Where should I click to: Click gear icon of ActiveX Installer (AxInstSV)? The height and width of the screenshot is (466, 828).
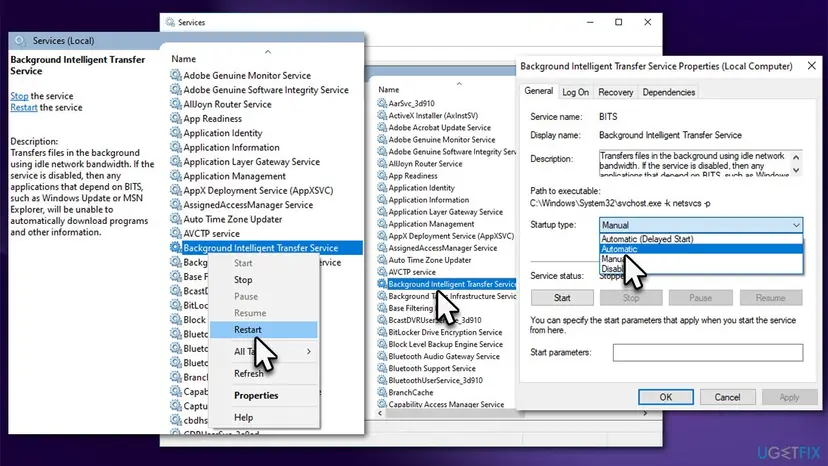[382, 115]
